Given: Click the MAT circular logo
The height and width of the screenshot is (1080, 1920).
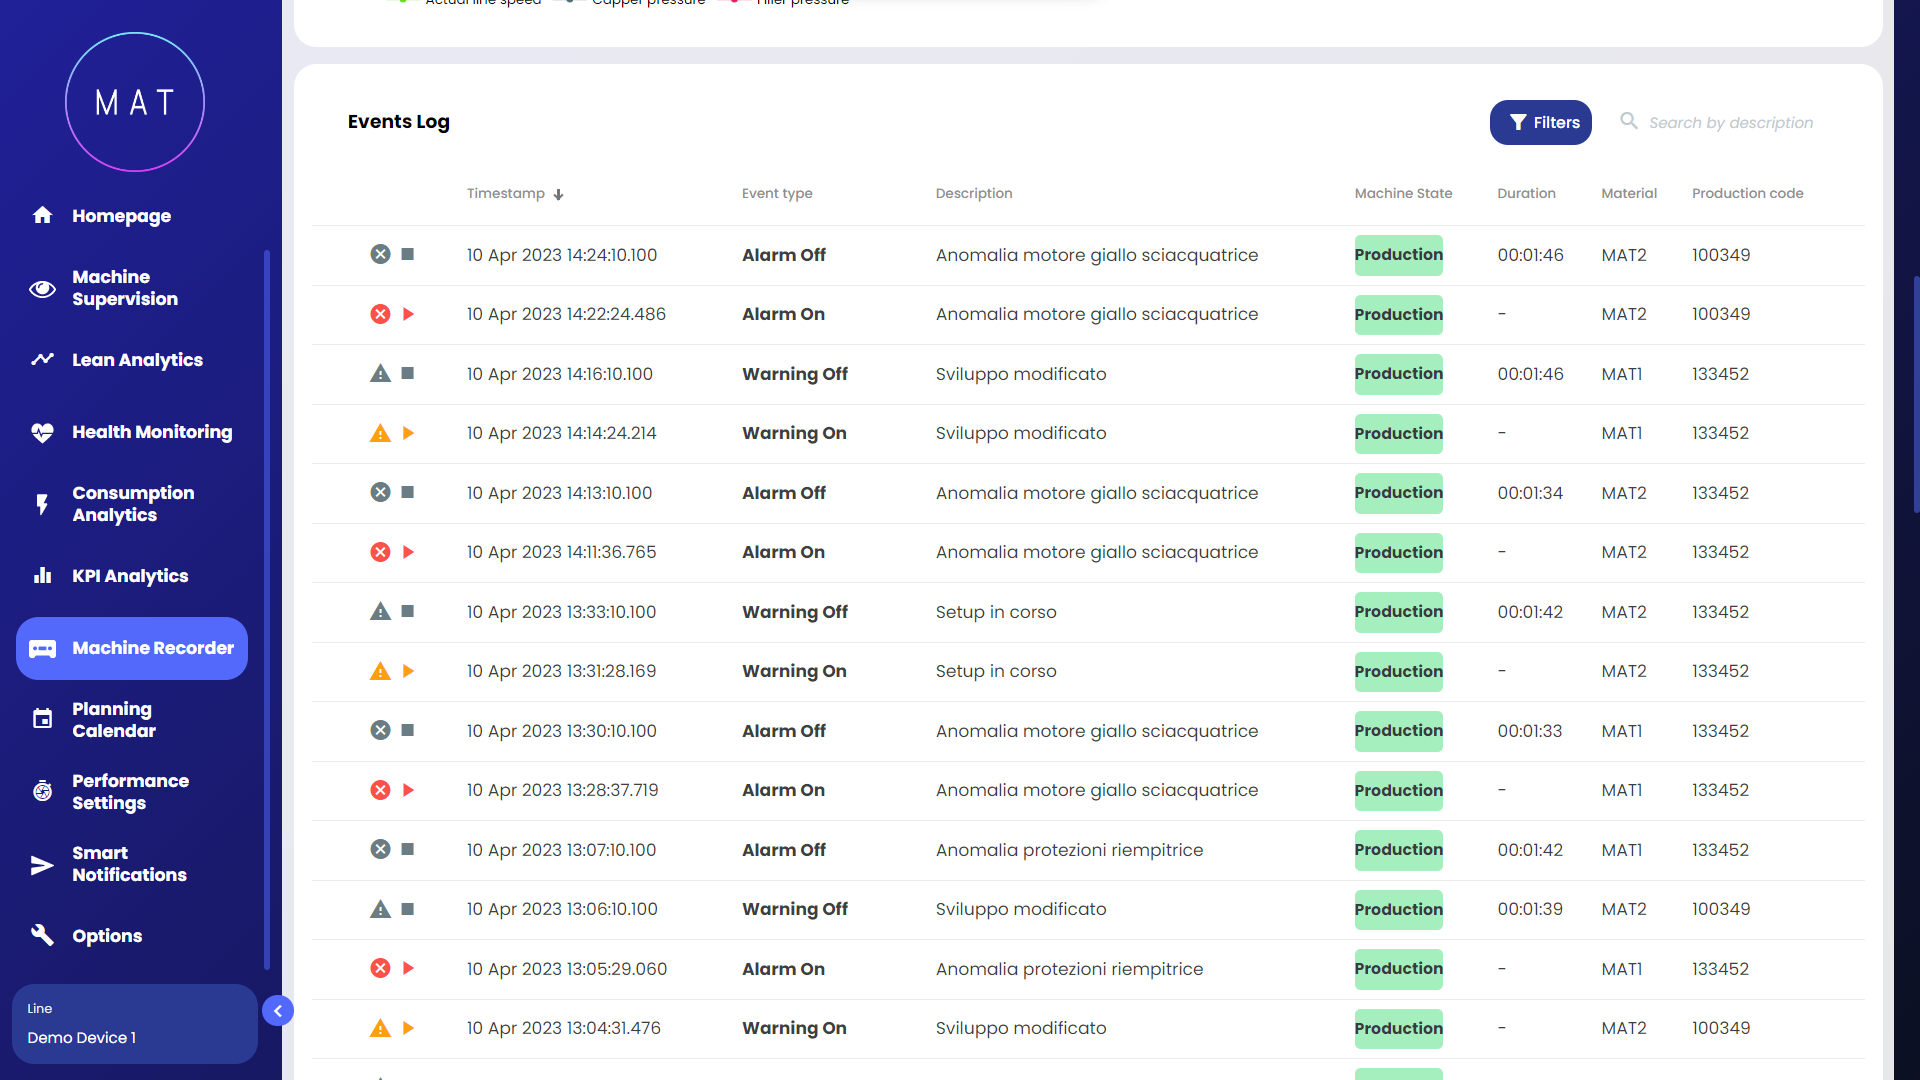Looking at the screenshot, I should tap(135, 102).
